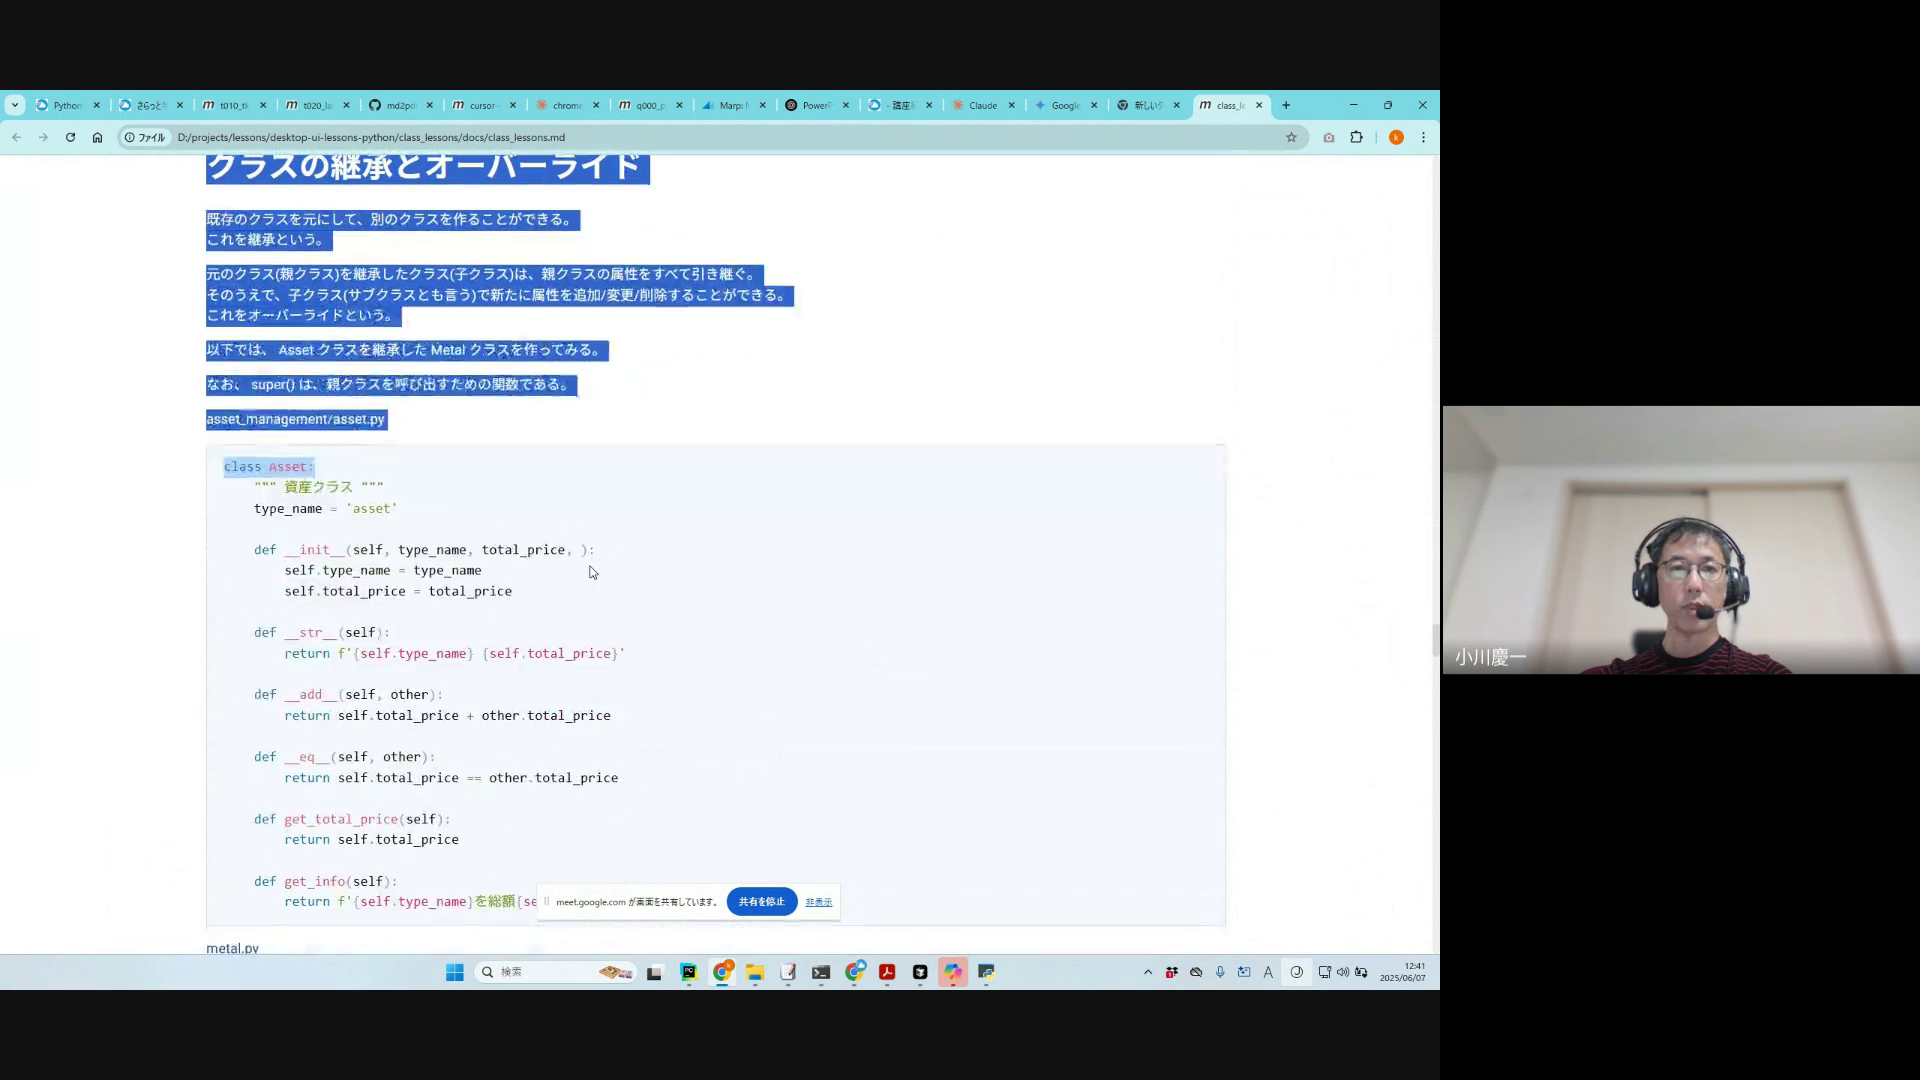Viewport: 1920px width, 1080px height.
Task: Launch Adobe Acrobat from the taskbar
Action: point(886,972)
